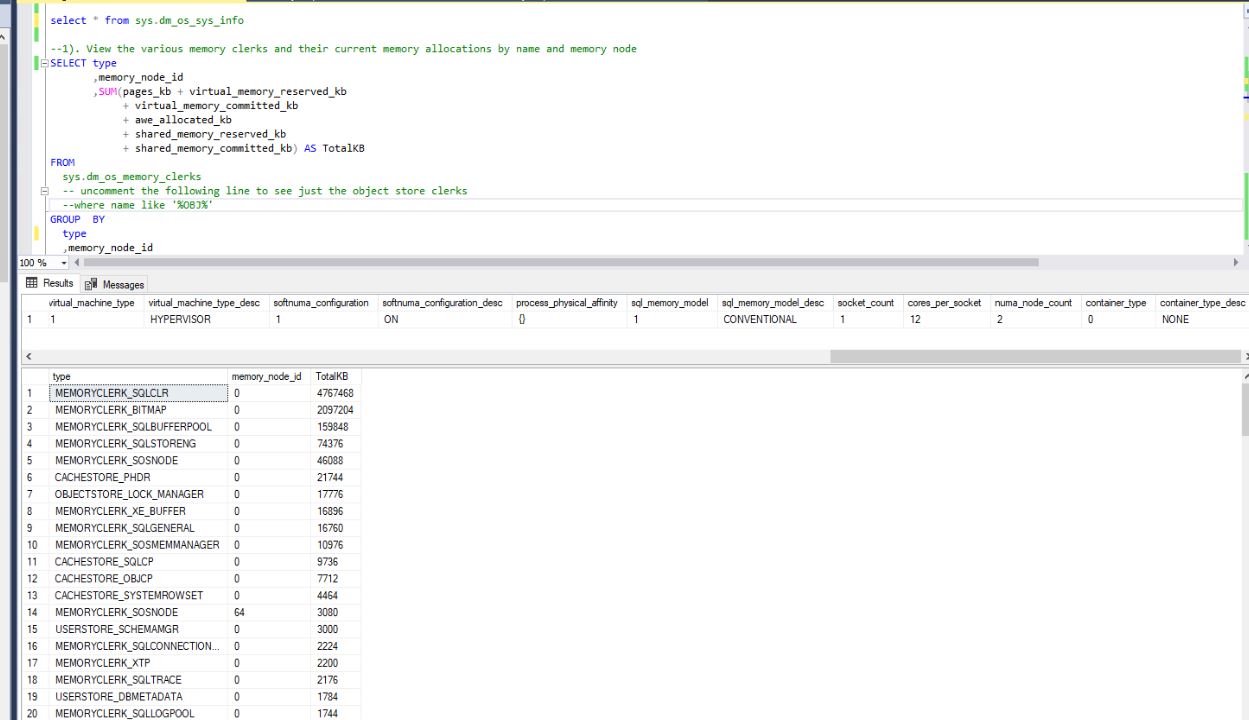Click the editor horizontal scrollbar thumb

coord(561,262)
